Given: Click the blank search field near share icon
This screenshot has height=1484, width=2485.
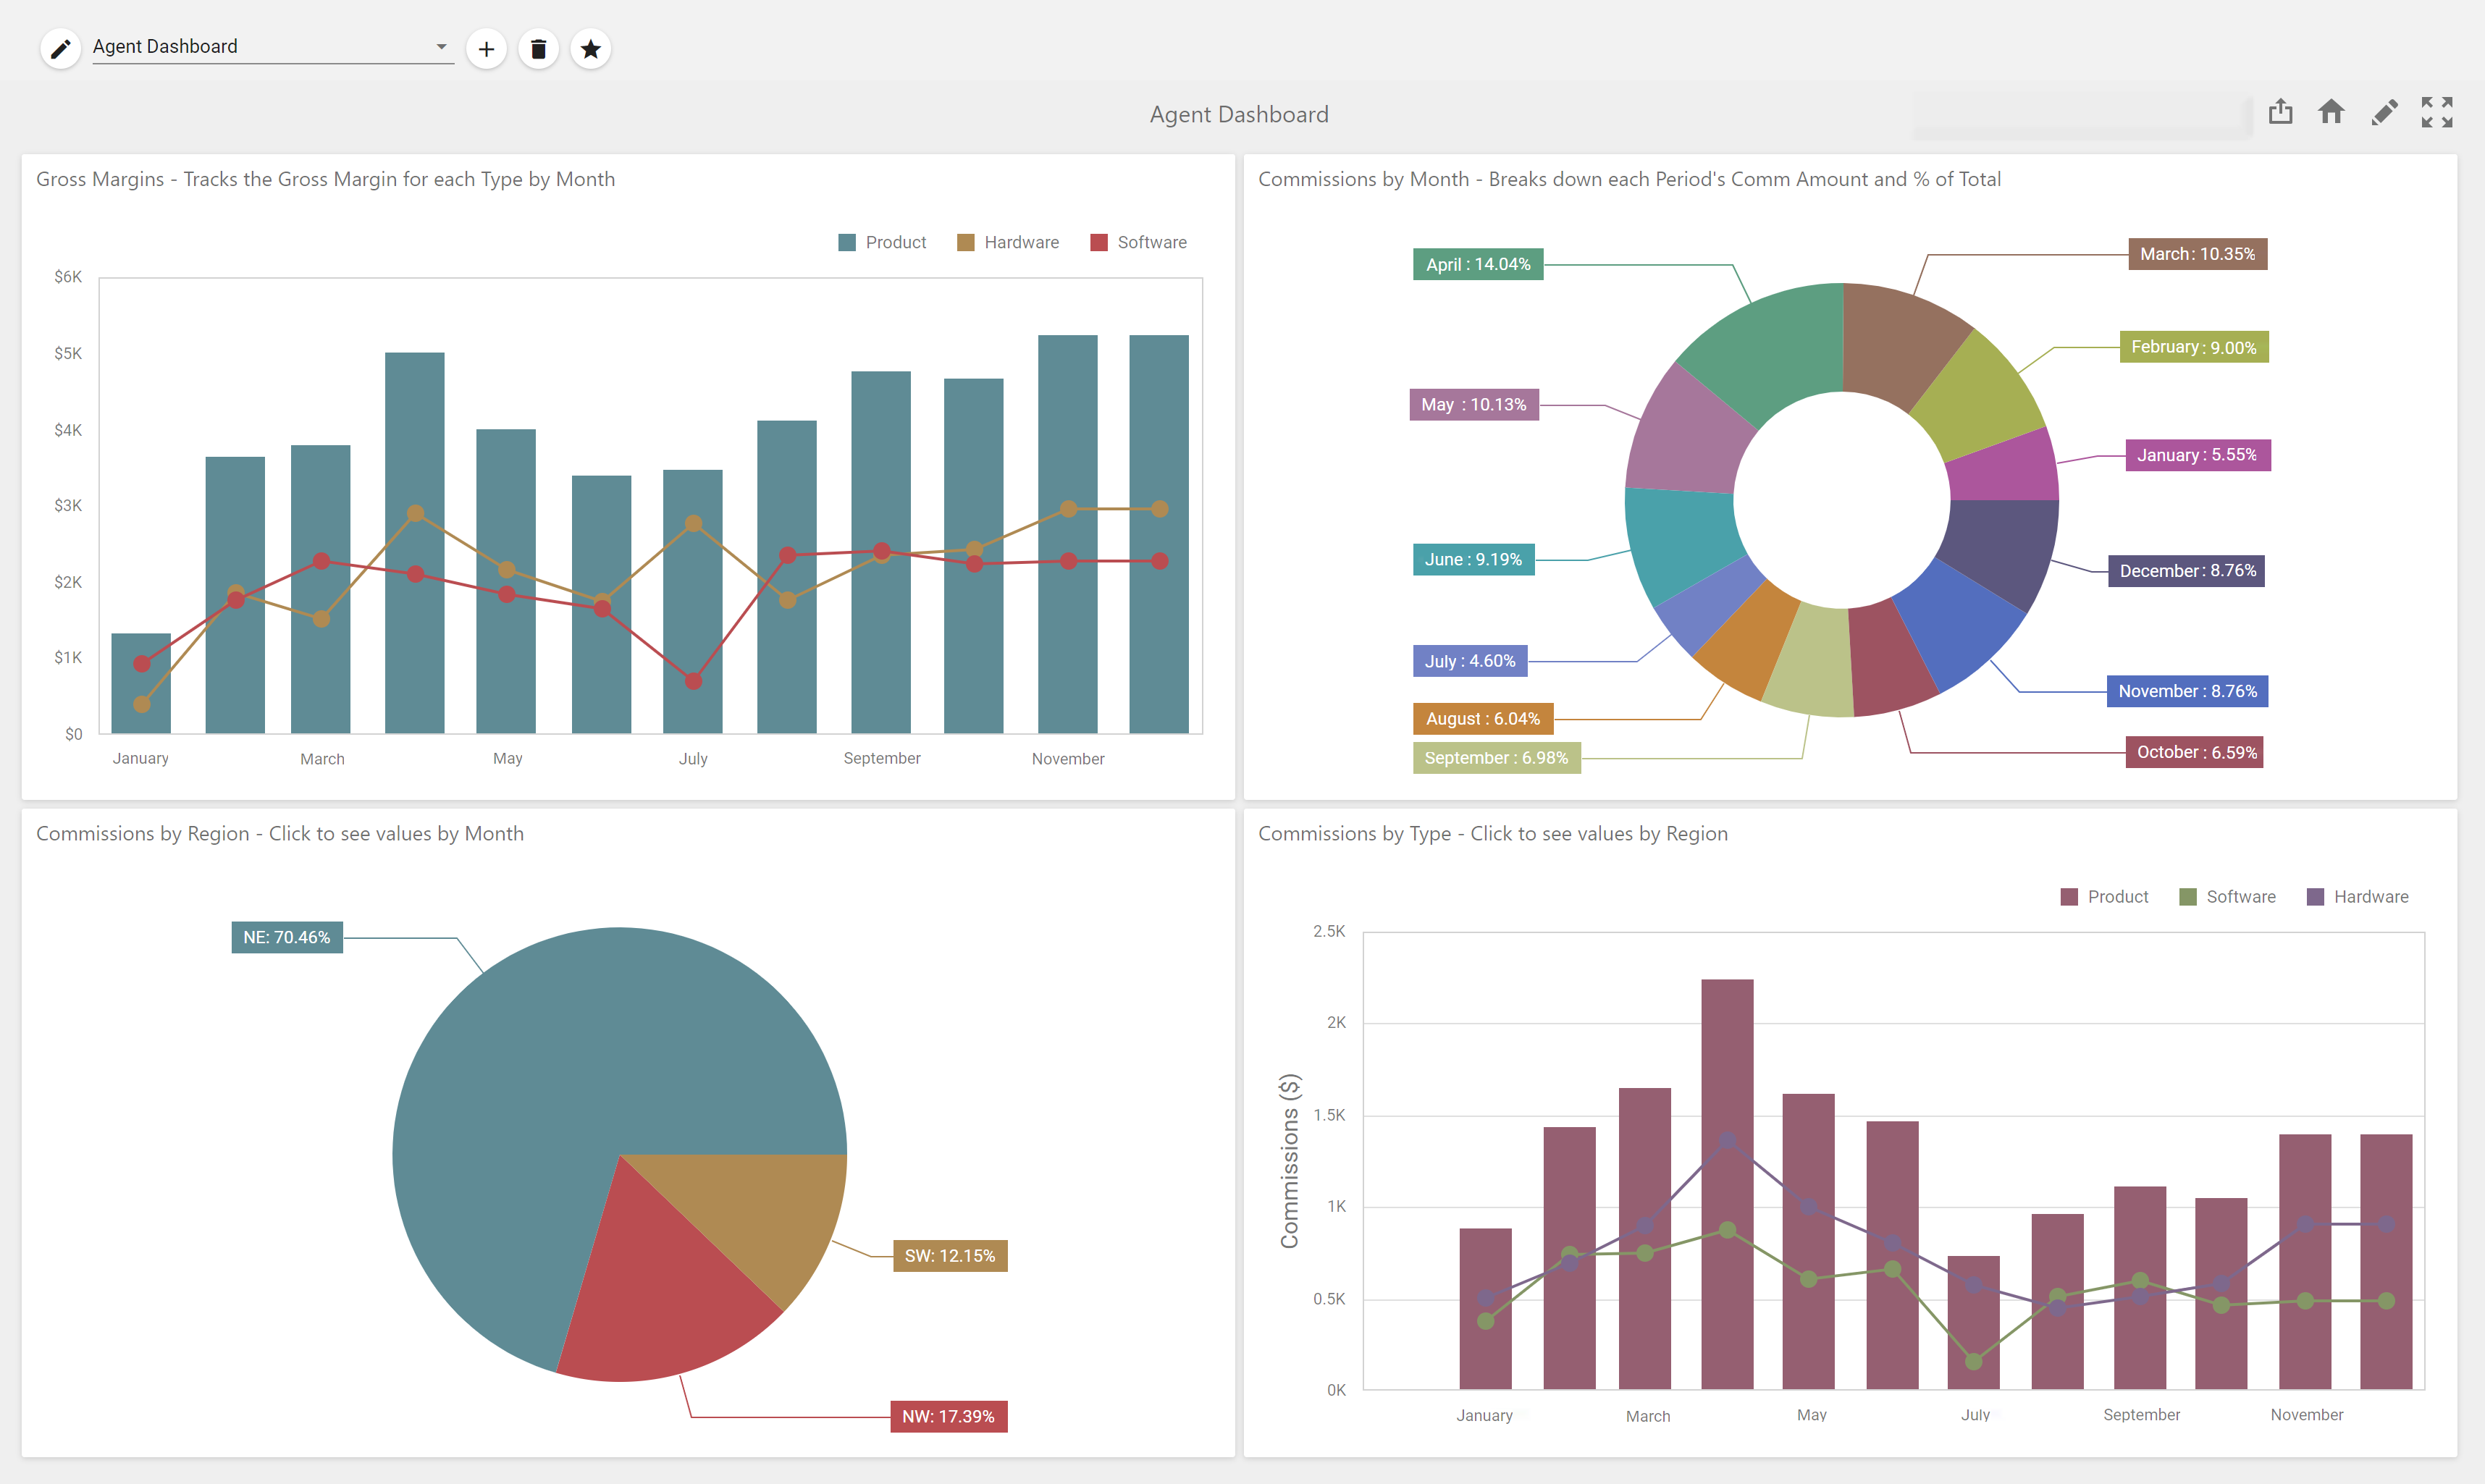Looking at the screenshot, I should tap(2081, 115).
